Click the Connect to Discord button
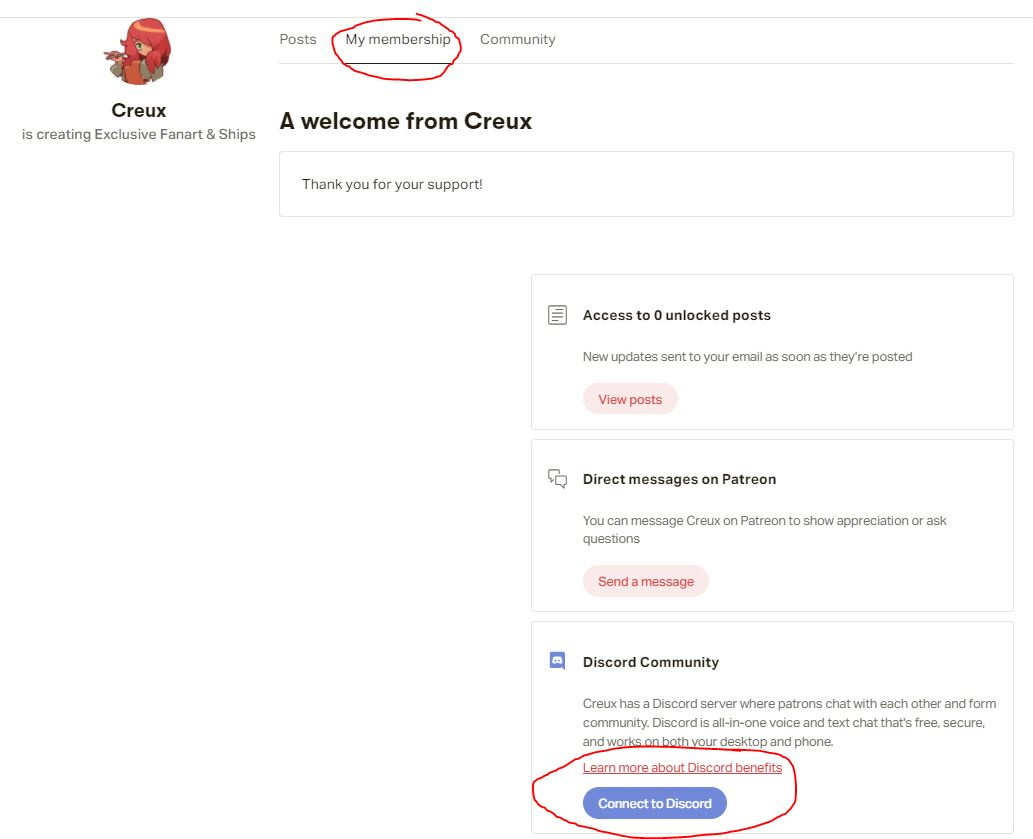The image size is (1033, 839). (x=655, y=803)
